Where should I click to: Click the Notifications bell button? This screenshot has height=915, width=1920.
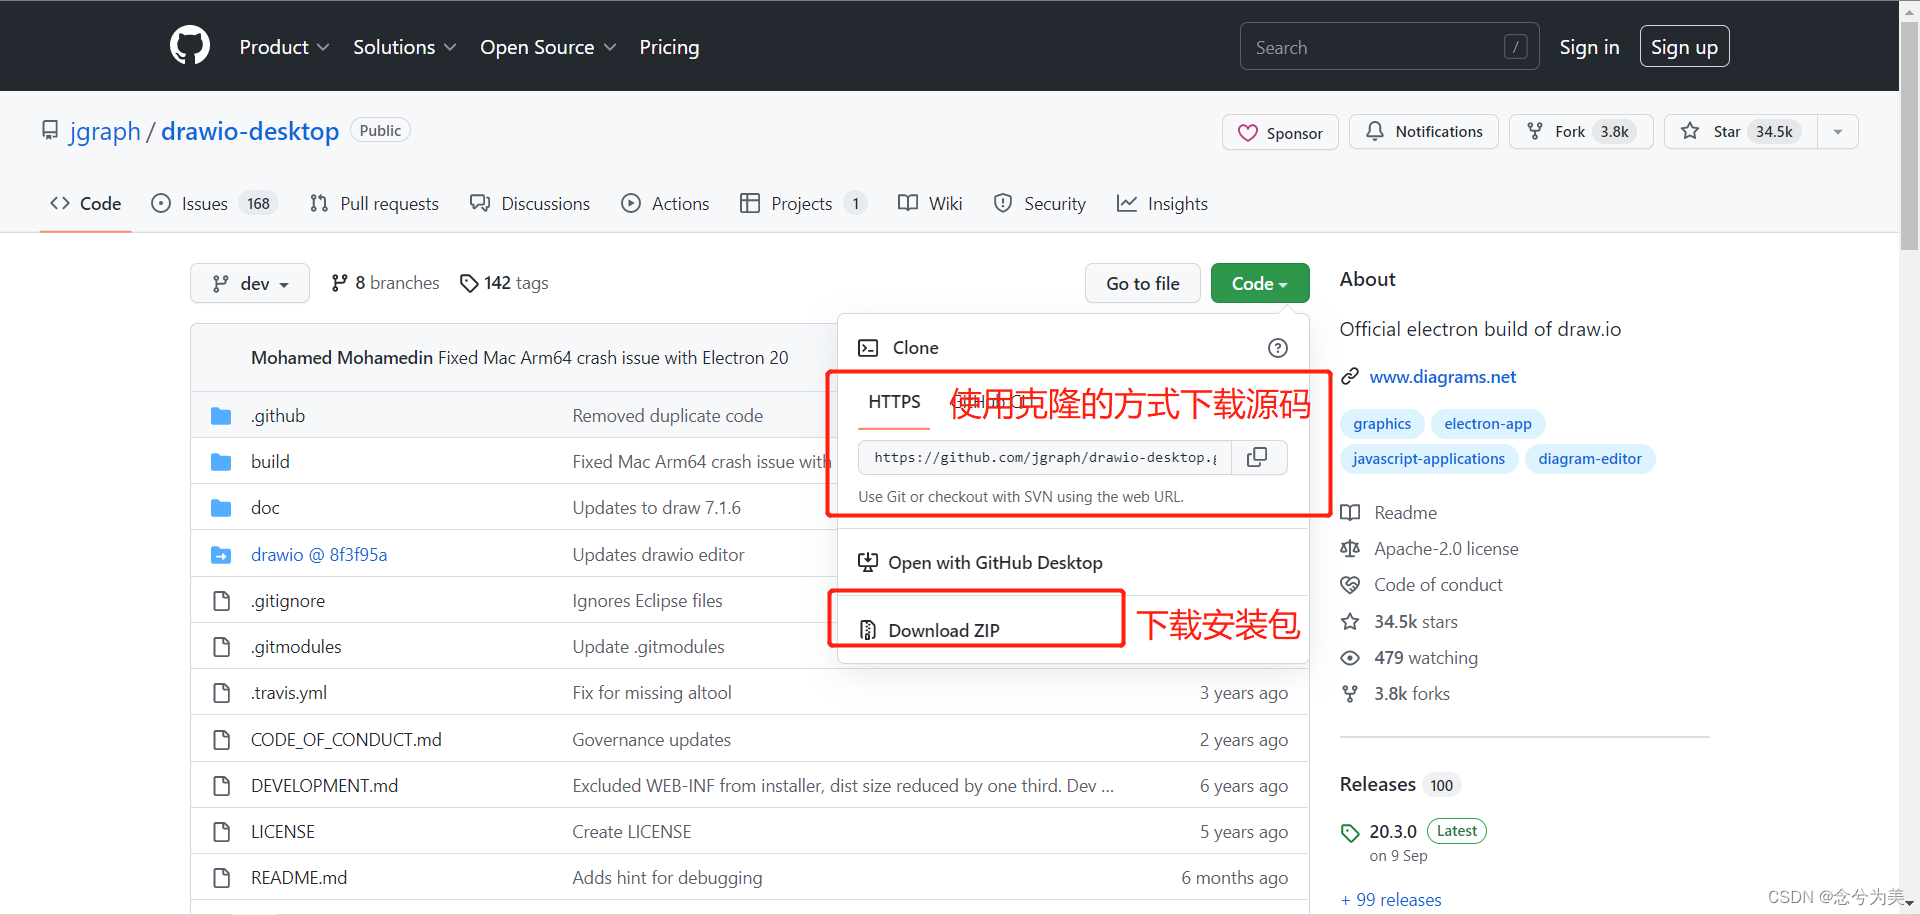pos(1423,132)
